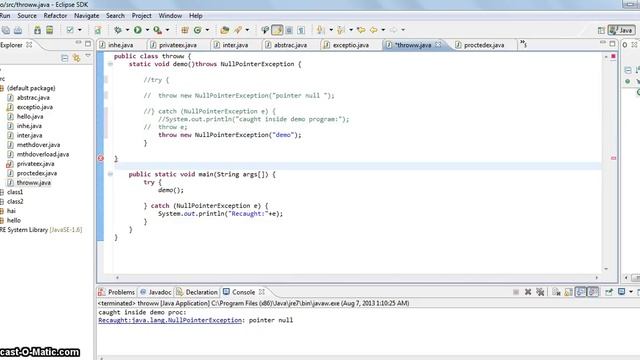Click the Next Annotation icon
Screen dimensions: 640x360
pyautogui.click(x=321, y=30)
